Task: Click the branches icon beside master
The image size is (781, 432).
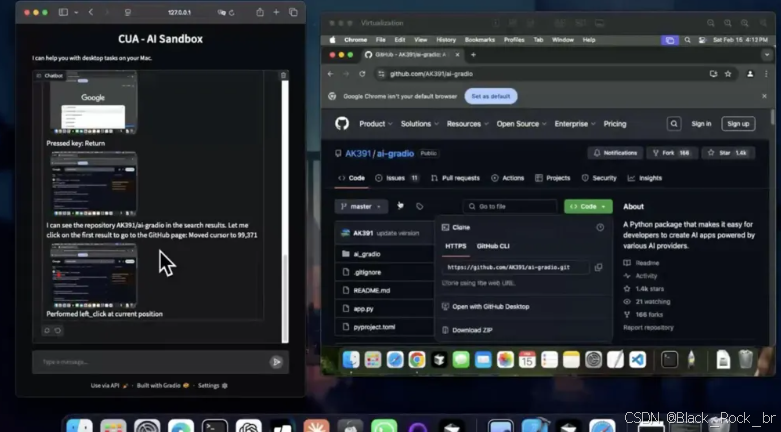Action: (x=400, y=206)
